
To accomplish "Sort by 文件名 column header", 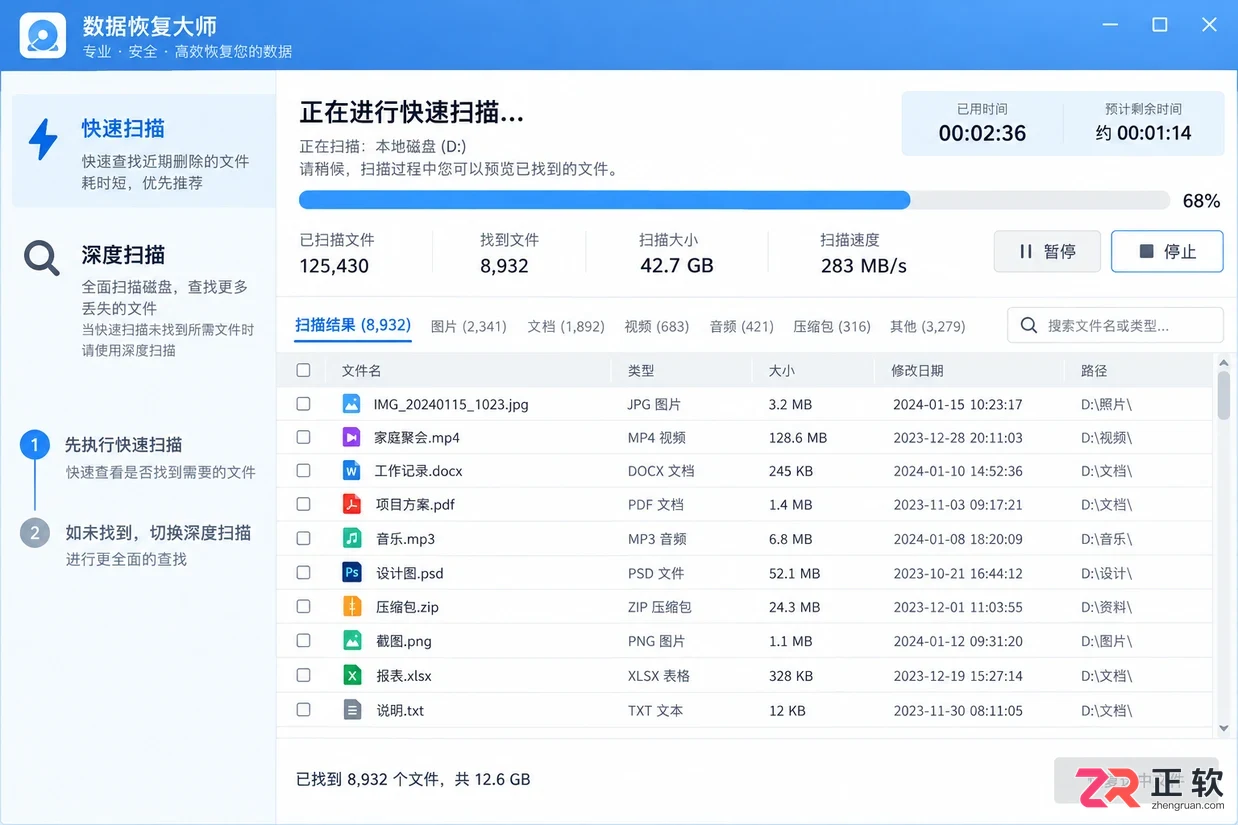I will [x=361, y=370].
